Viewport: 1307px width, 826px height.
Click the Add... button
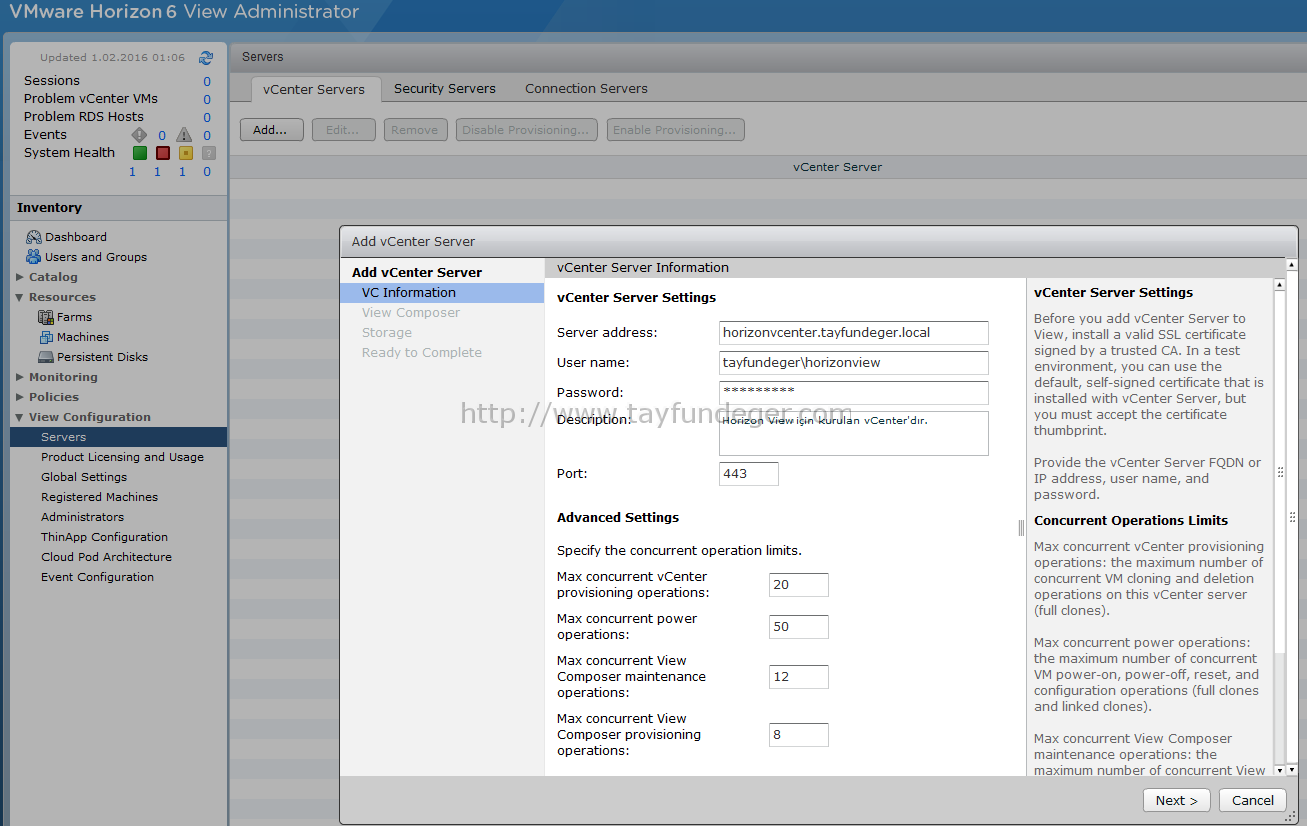click(x=271, y=130)
